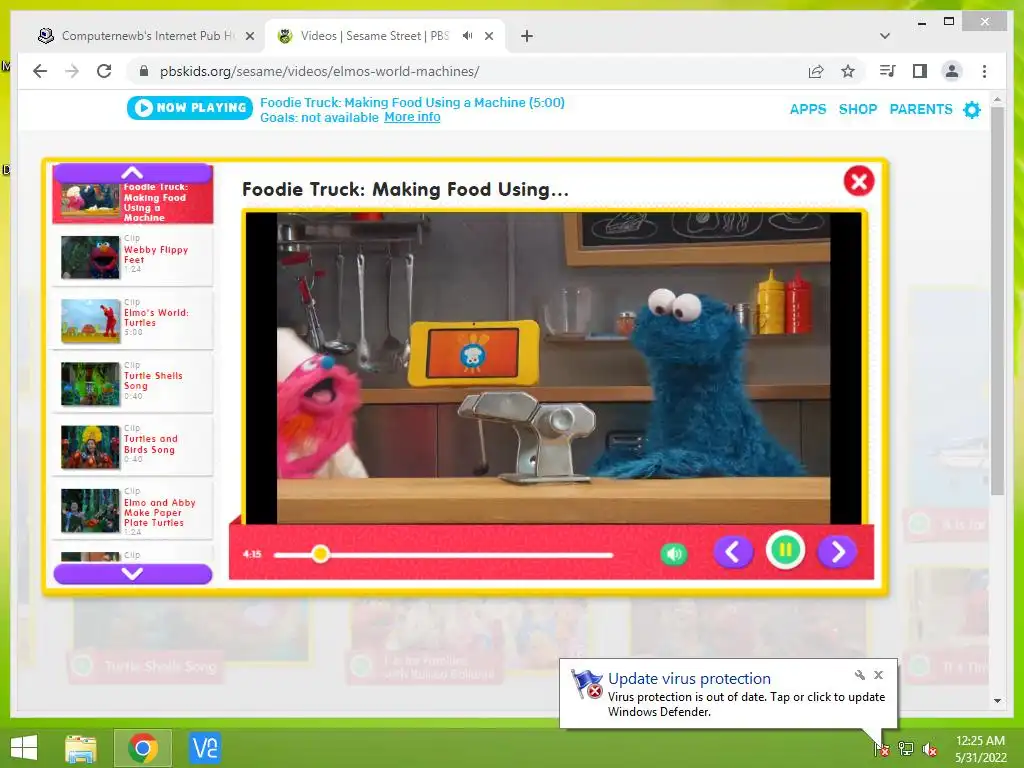Open the Windows Start menu
This screenshot has width=1024, height=768.
pos(24,748)
